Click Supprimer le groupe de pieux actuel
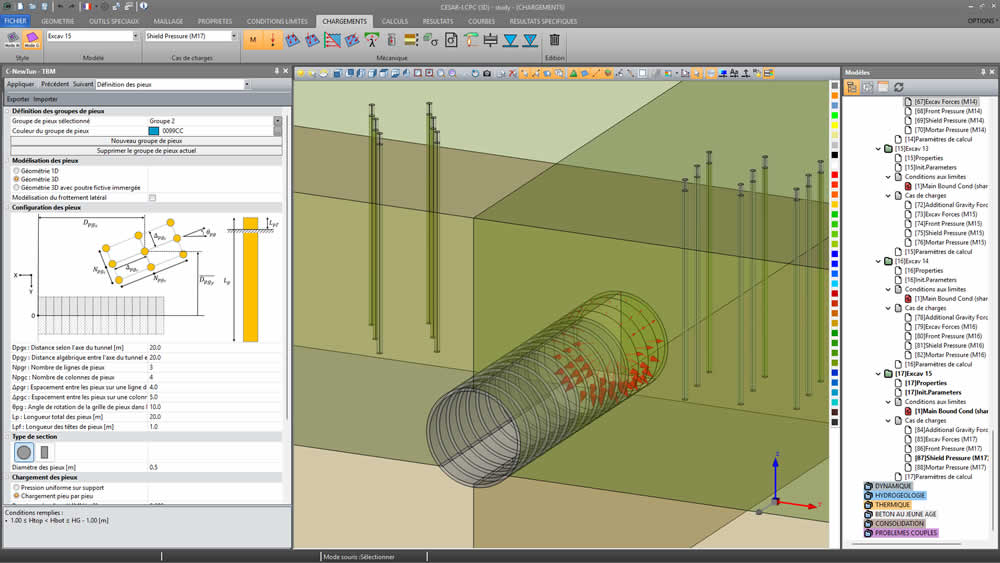 click(146, 150)
